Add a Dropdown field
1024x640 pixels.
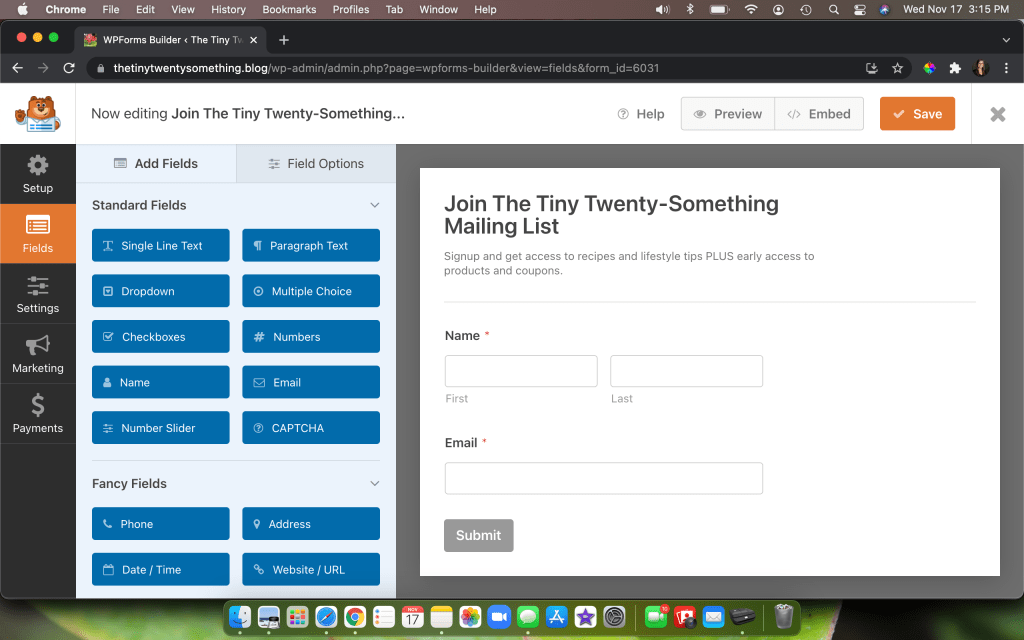pos(160,291)
